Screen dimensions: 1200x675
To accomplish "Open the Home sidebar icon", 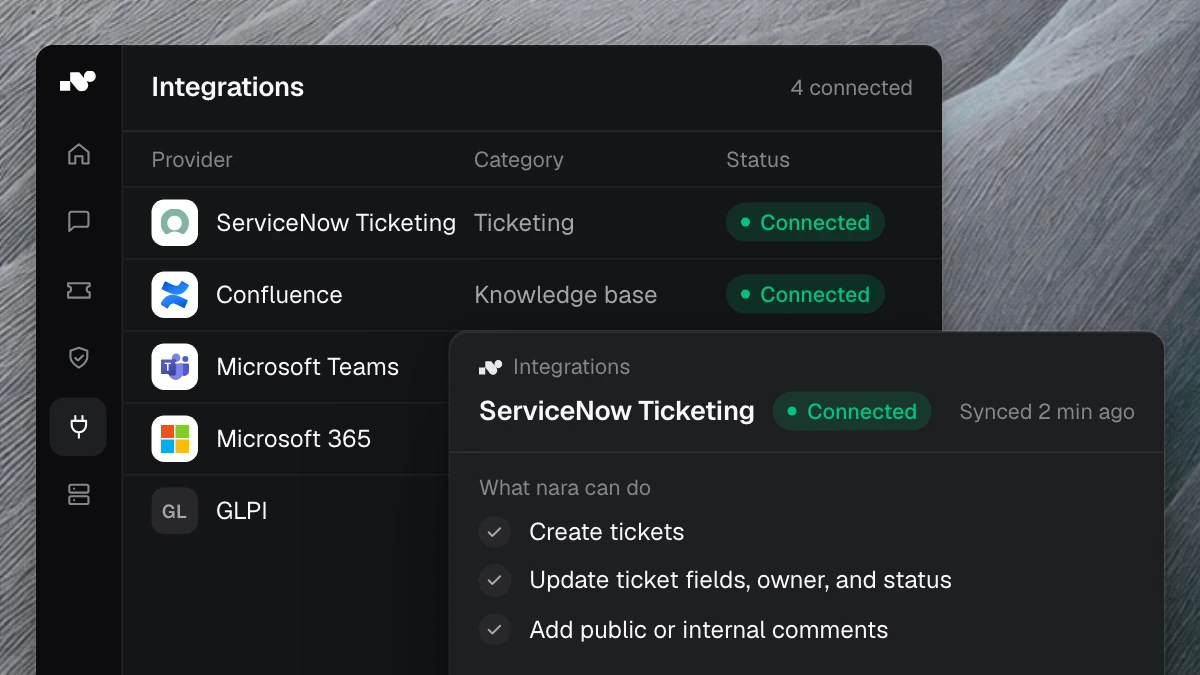I will click(79, 154).
